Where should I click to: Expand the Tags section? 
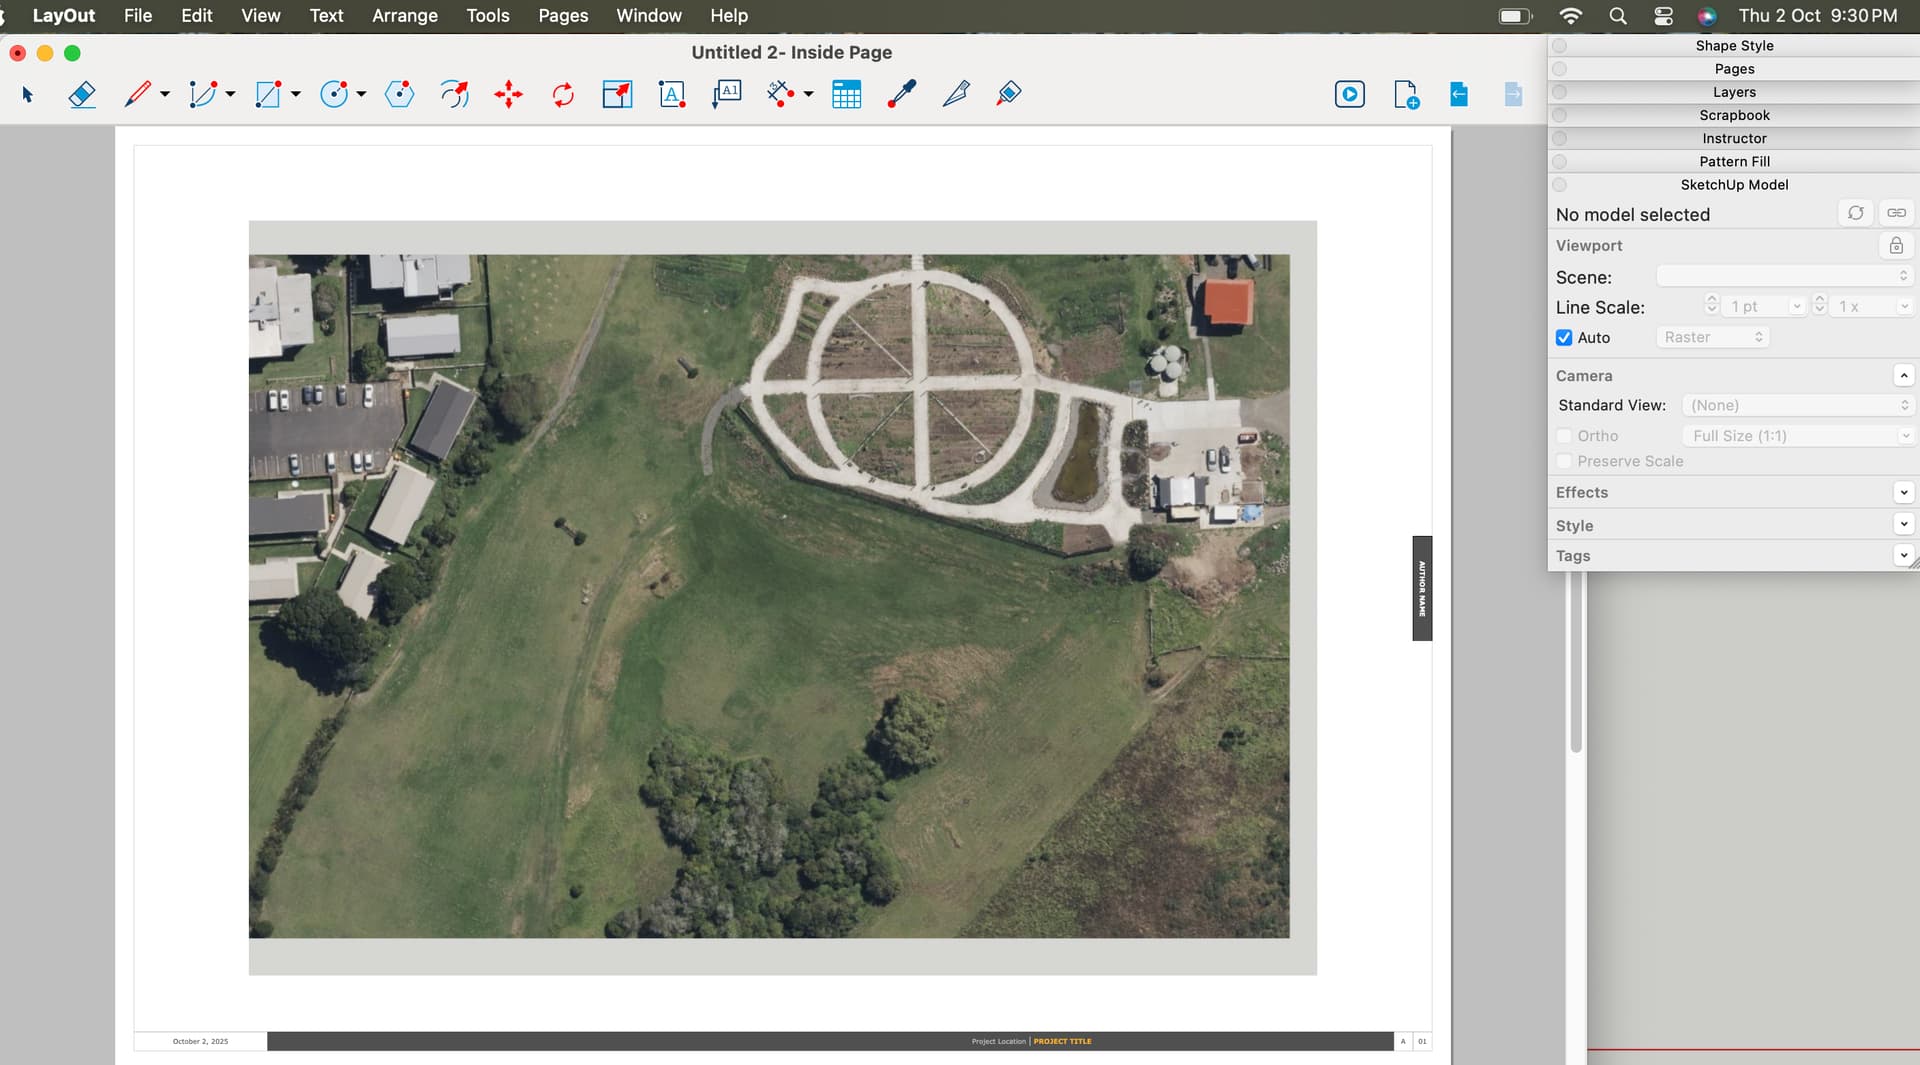pos(1904,555)
